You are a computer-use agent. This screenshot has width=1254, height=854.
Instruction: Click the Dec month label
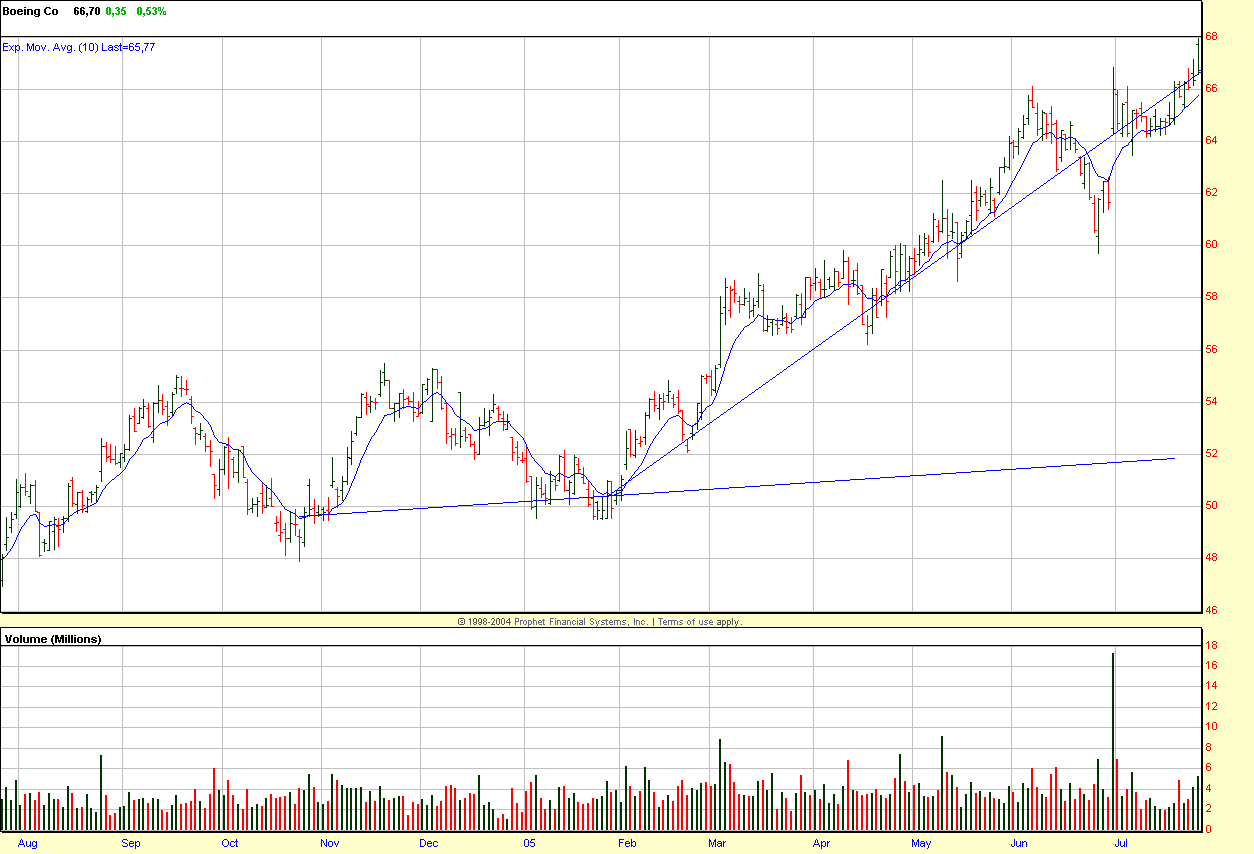(x=429, y=843)
